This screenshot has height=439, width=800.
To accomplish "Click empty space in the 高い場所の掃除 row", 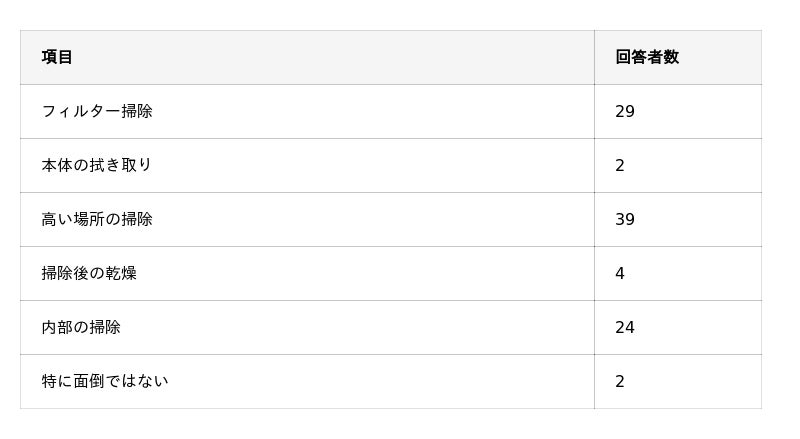I will pyautogui.click(x=372, y=220).
